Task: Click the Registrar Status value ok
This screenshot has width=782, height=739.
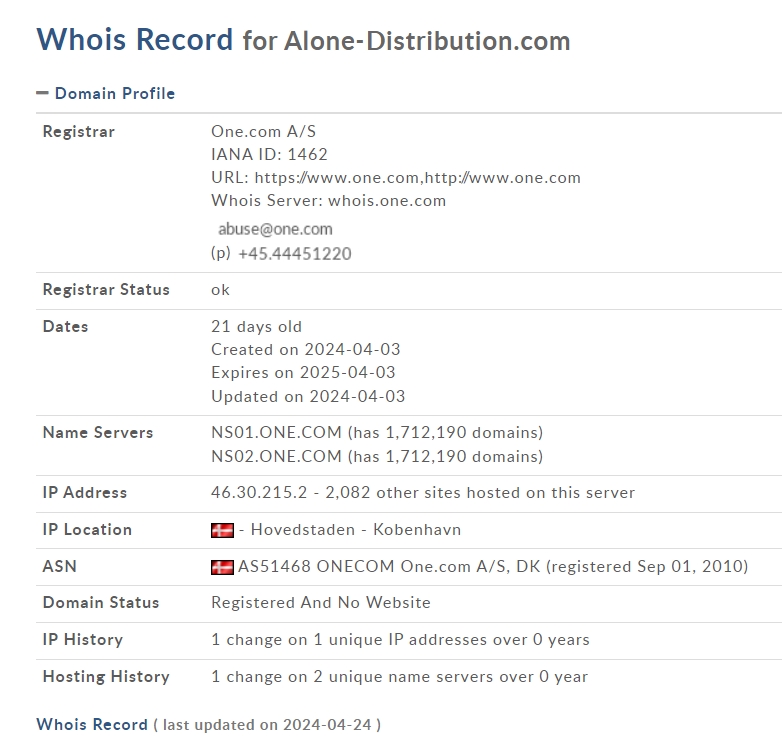Action: (220, 290)
